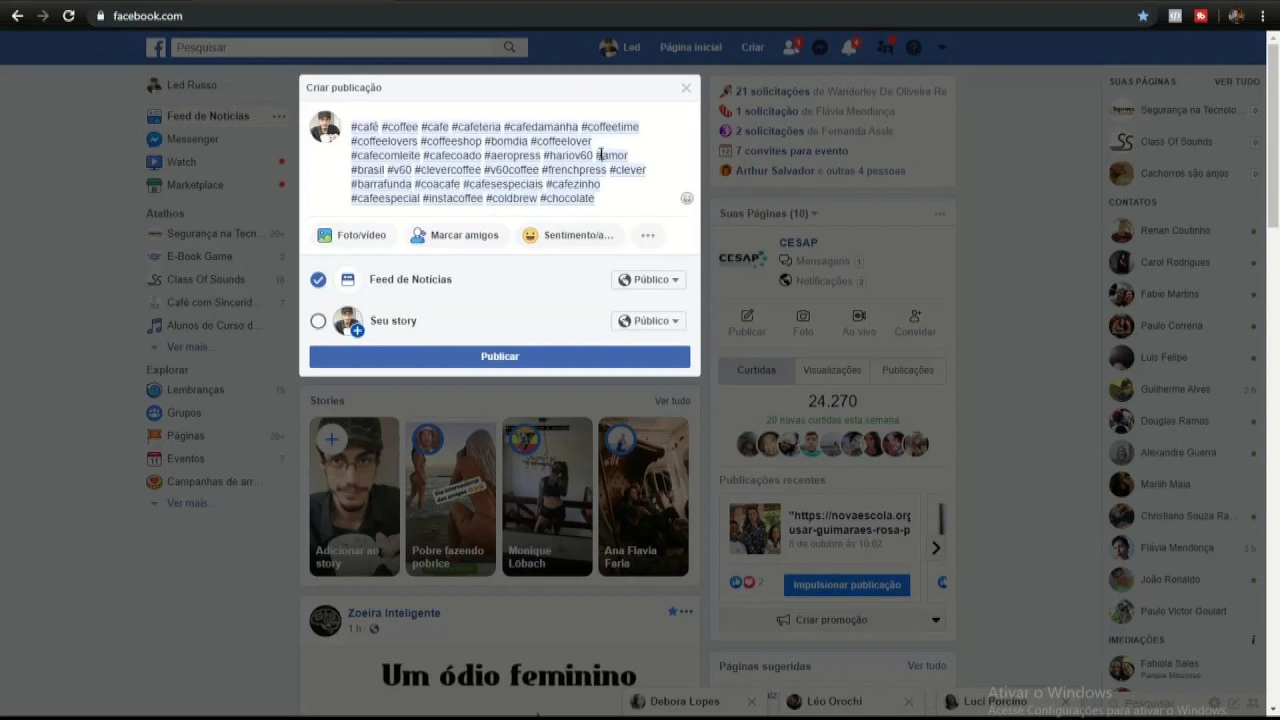The height and width of the screenshot is (720, 1280).
Task: Expand Ver mais under Explorar
Action: [x=187, y=503]
